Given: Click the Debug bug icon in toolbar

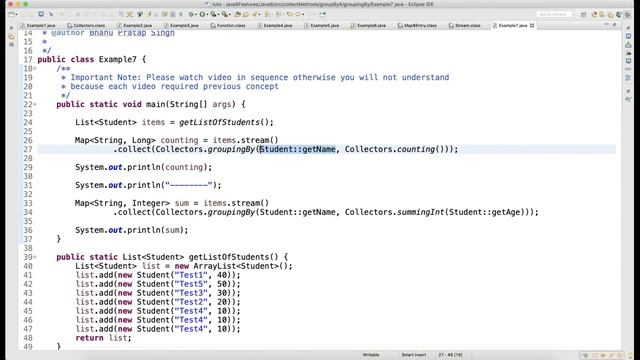Looking at the screenshot, I should point(191,14).
